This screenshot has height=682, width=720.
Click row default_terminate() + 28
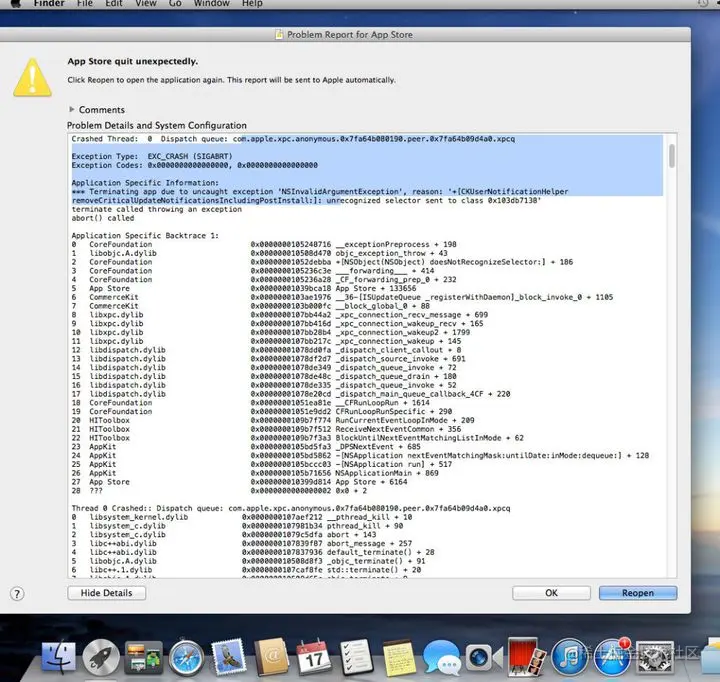click(x=253, y=552)
